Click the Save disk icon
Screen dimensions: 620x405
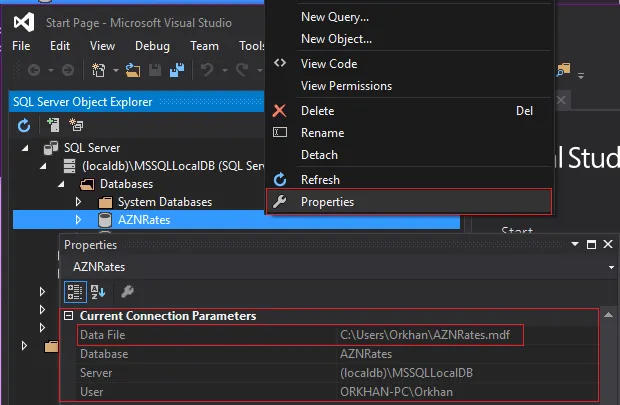click(155, 70)
